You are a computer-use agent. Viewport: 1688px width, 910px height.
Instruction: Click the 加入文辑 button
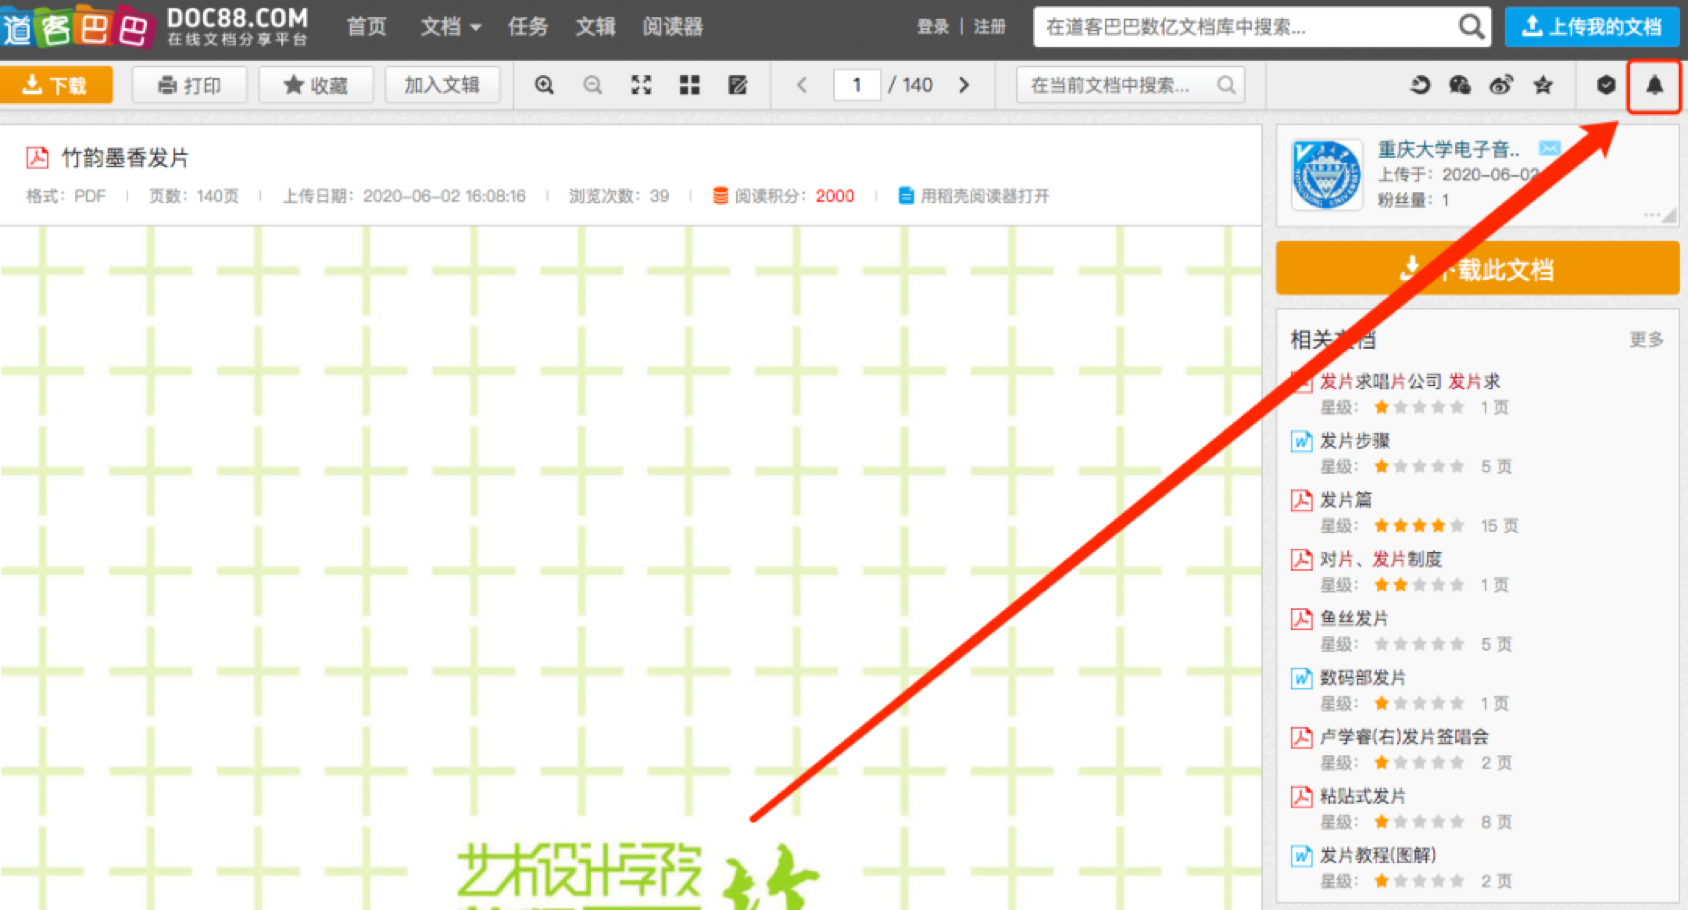pyautogui.click(x=442, y=85)
